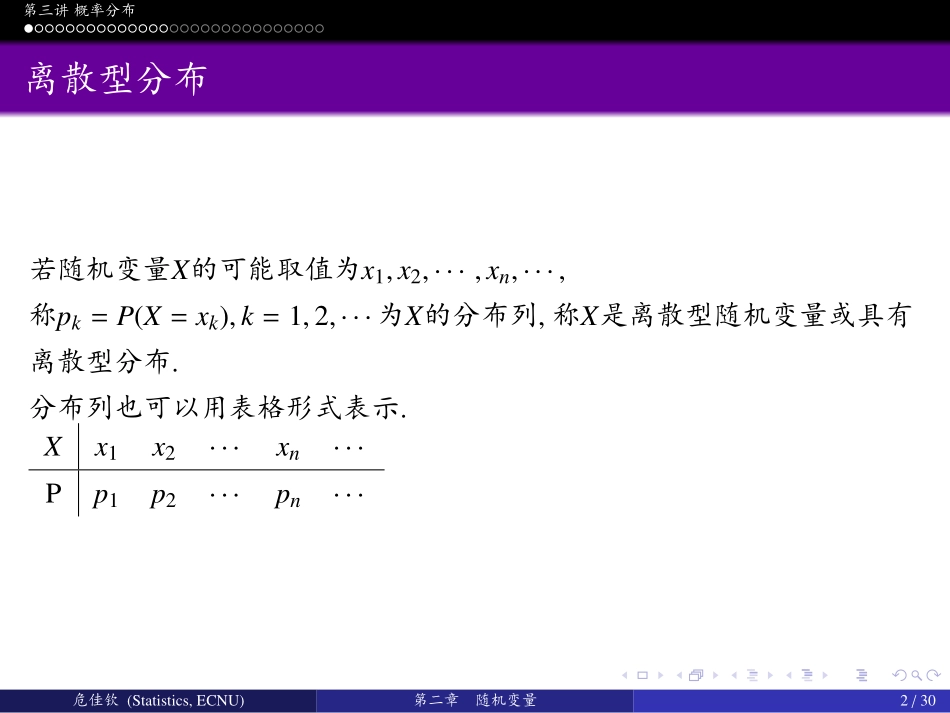The width and height of the screenshot is (950, 713).
Task: Click the page indicator showing 2 / 30
Action: pos(917,701)
